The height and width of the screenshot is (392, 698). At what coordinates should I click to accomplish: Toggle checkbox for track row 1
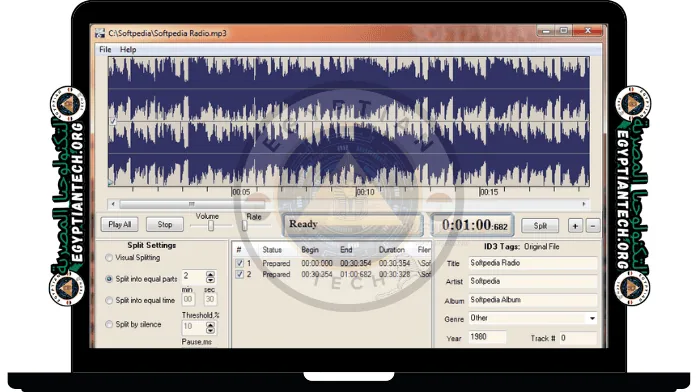pos(239,263)
